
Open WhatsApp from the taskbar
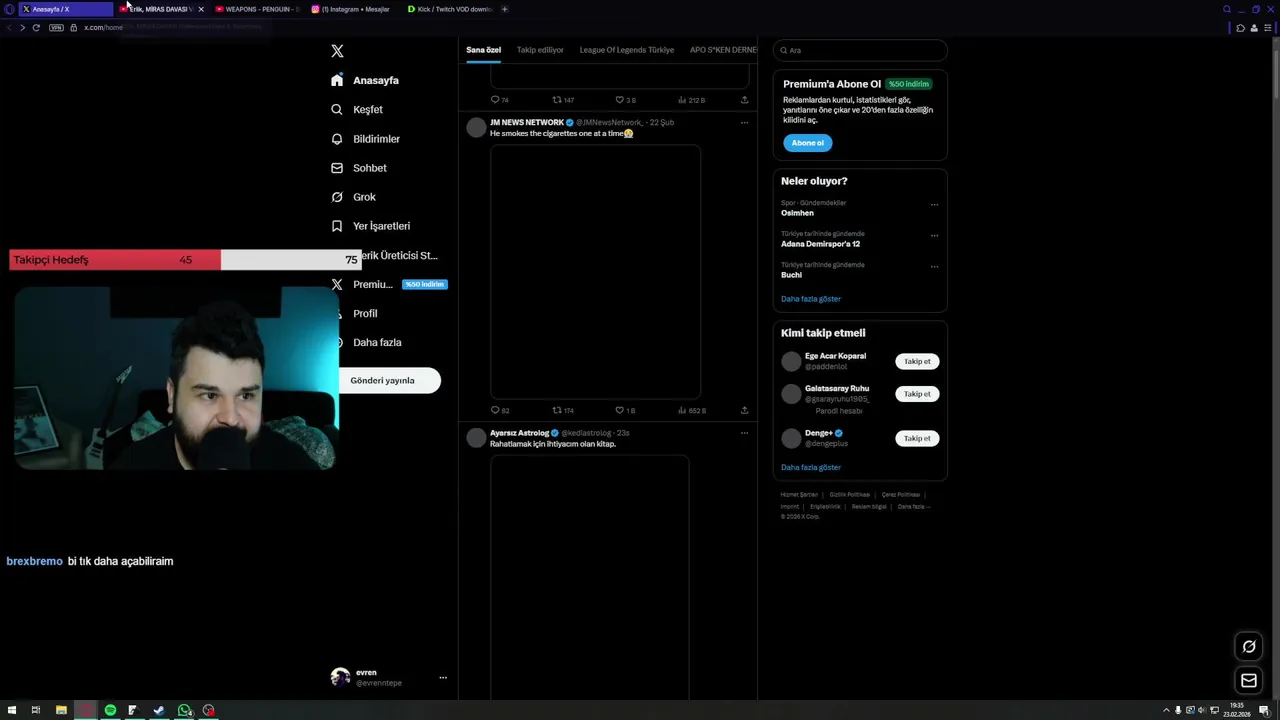coord(184,710)
